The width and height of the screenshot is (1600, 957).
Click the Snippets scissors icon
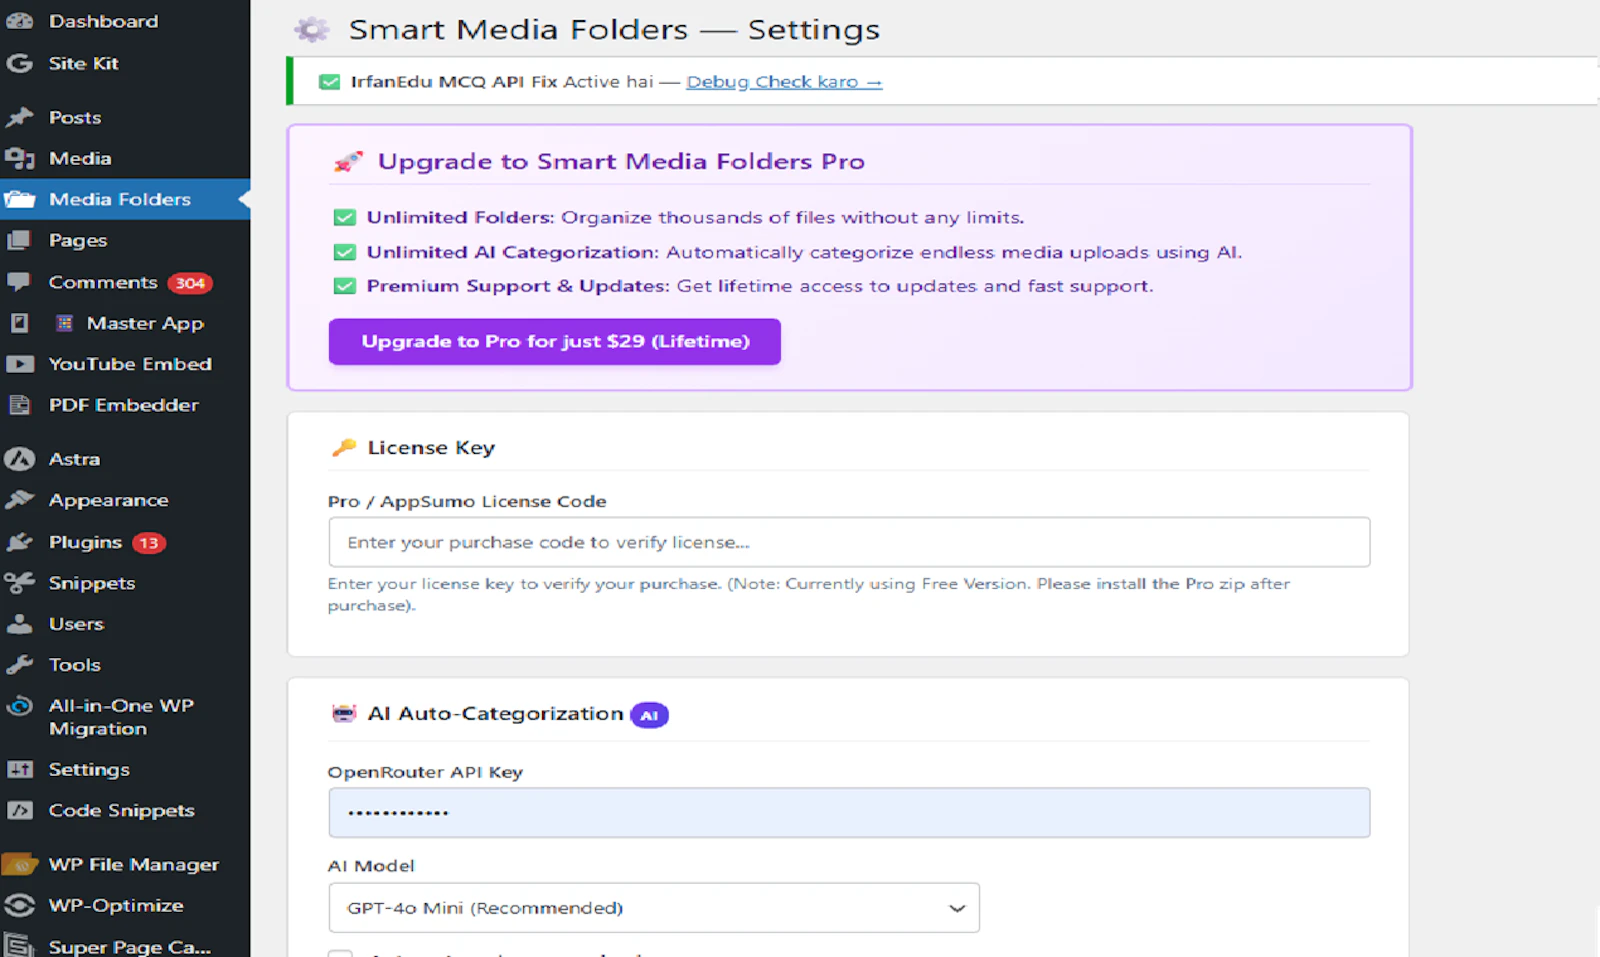(19, 583)
